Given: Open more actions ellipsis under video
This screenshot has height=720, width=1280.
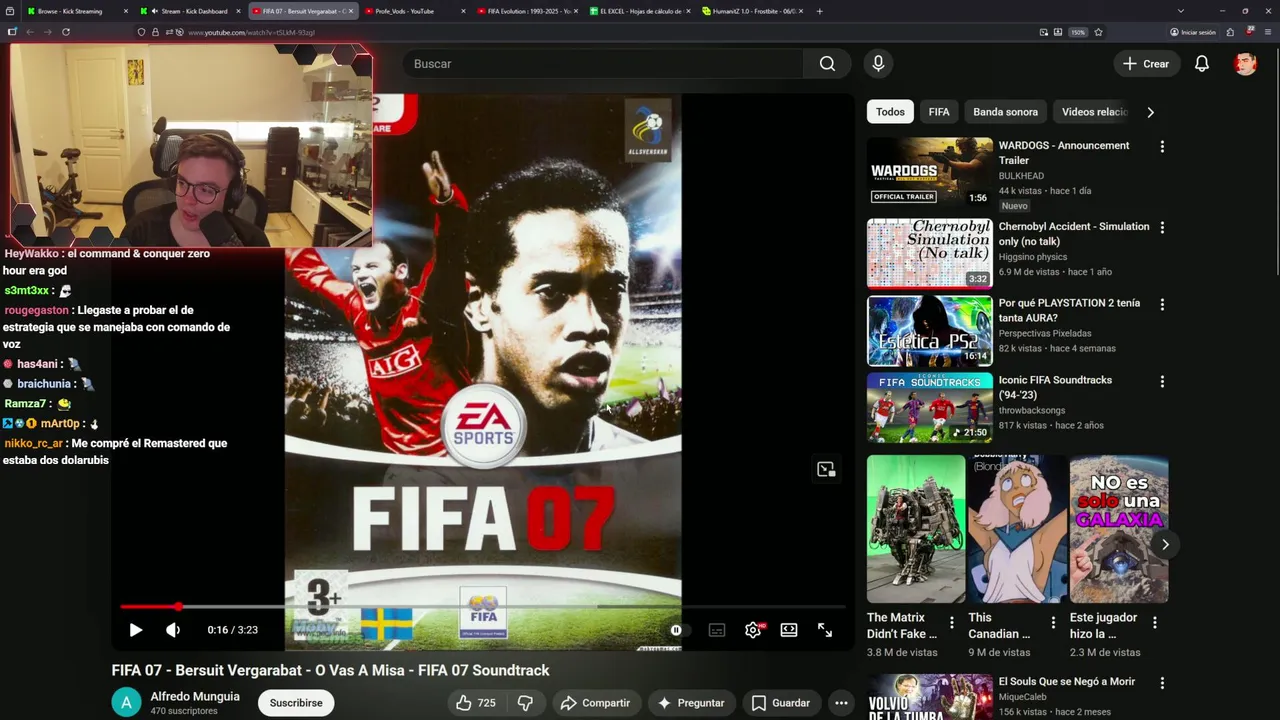Looking at the screenshot, I should click(841, 703).
